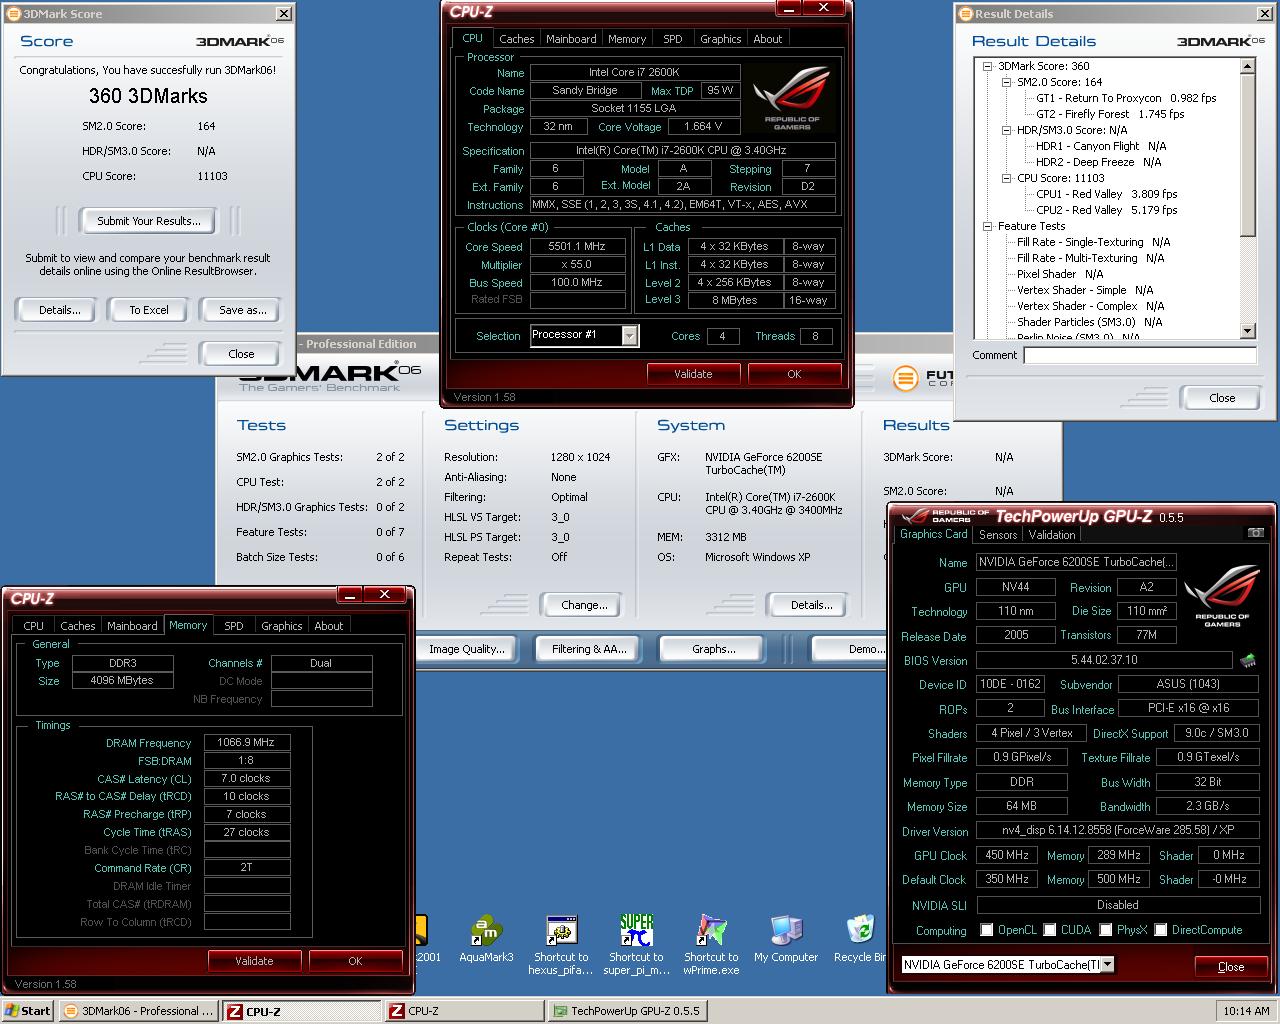Launch the wPrime.exe shortcut
This screenshot has width=1280, height=1024.
711,932
